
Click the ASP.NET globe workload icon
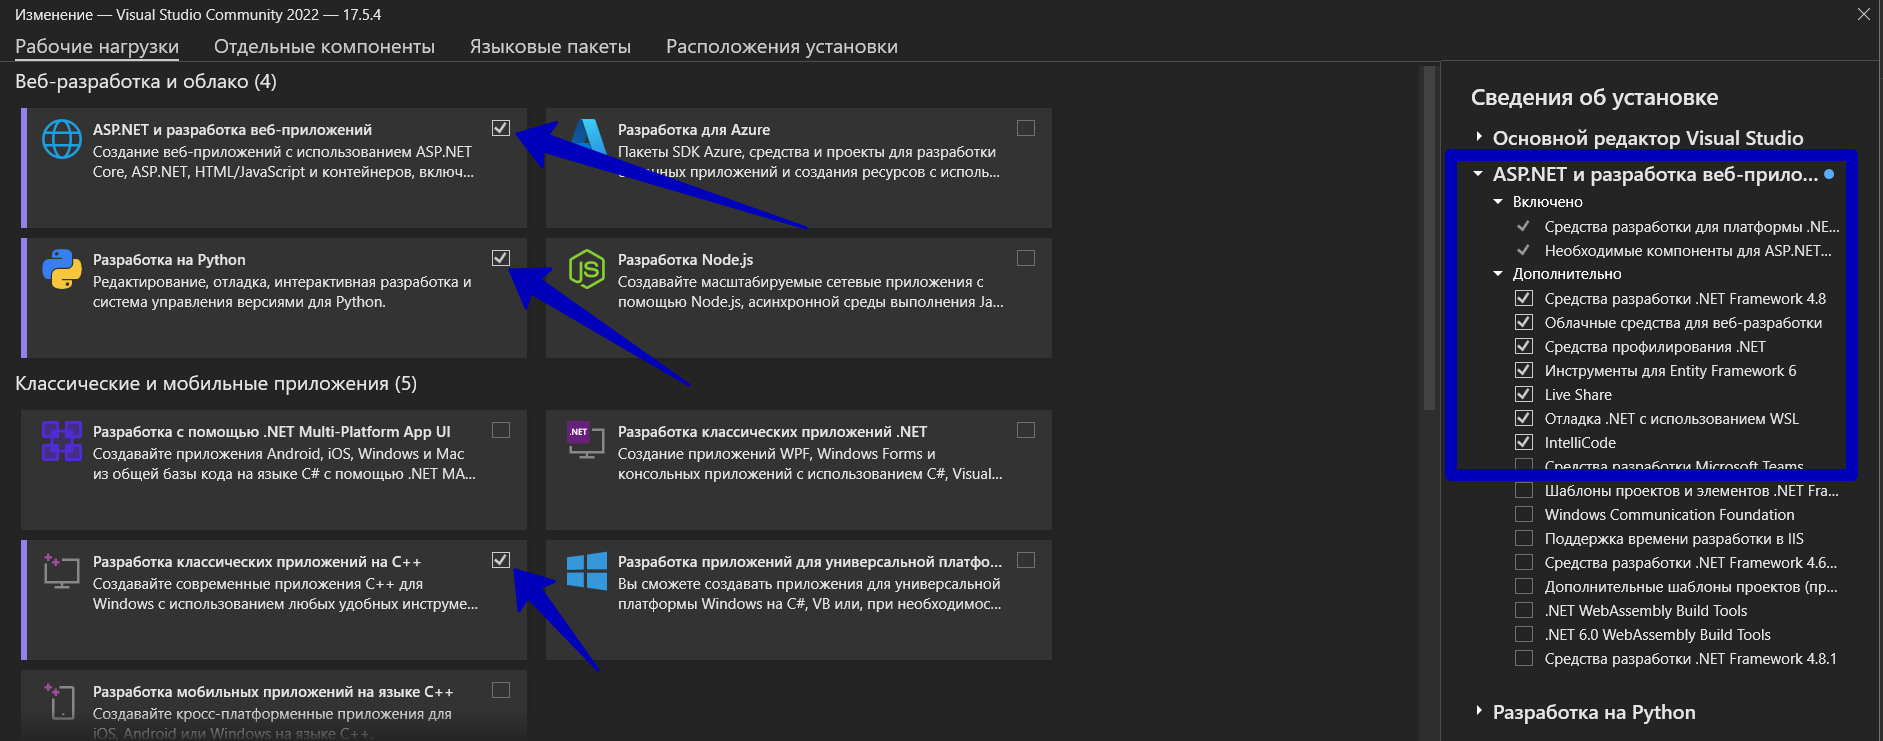coord(62,139)
